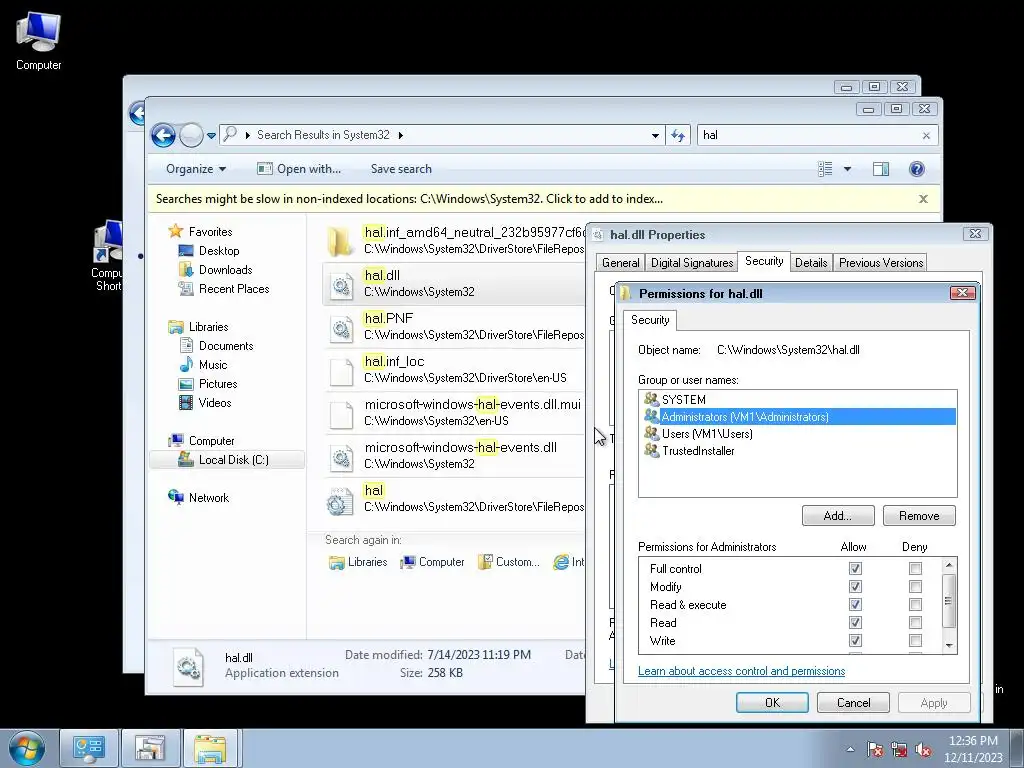Click the Back navigation arrow in Explorer
1024x768 pixels.
coord(163,135)
